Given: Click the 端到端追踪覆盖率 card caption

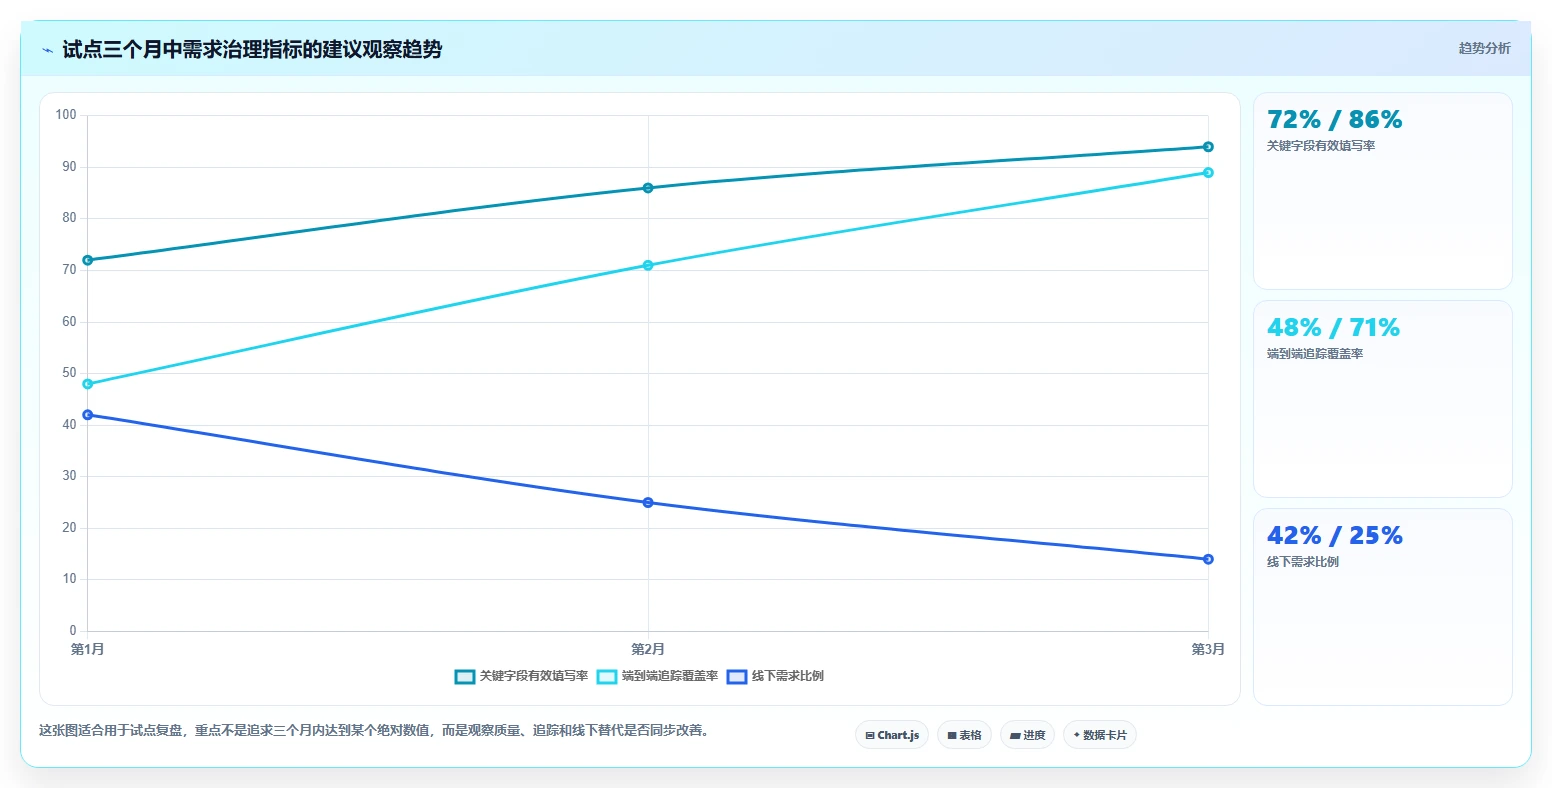Looking at the screenshot, I should tap(1315, 354).
